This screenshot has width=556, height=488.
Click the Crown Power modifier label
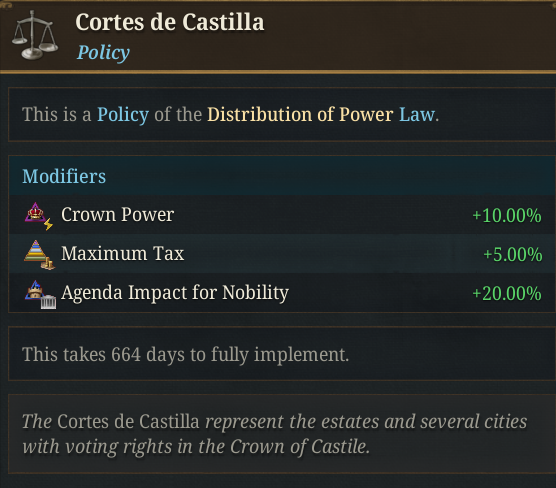tap(117, 215)
